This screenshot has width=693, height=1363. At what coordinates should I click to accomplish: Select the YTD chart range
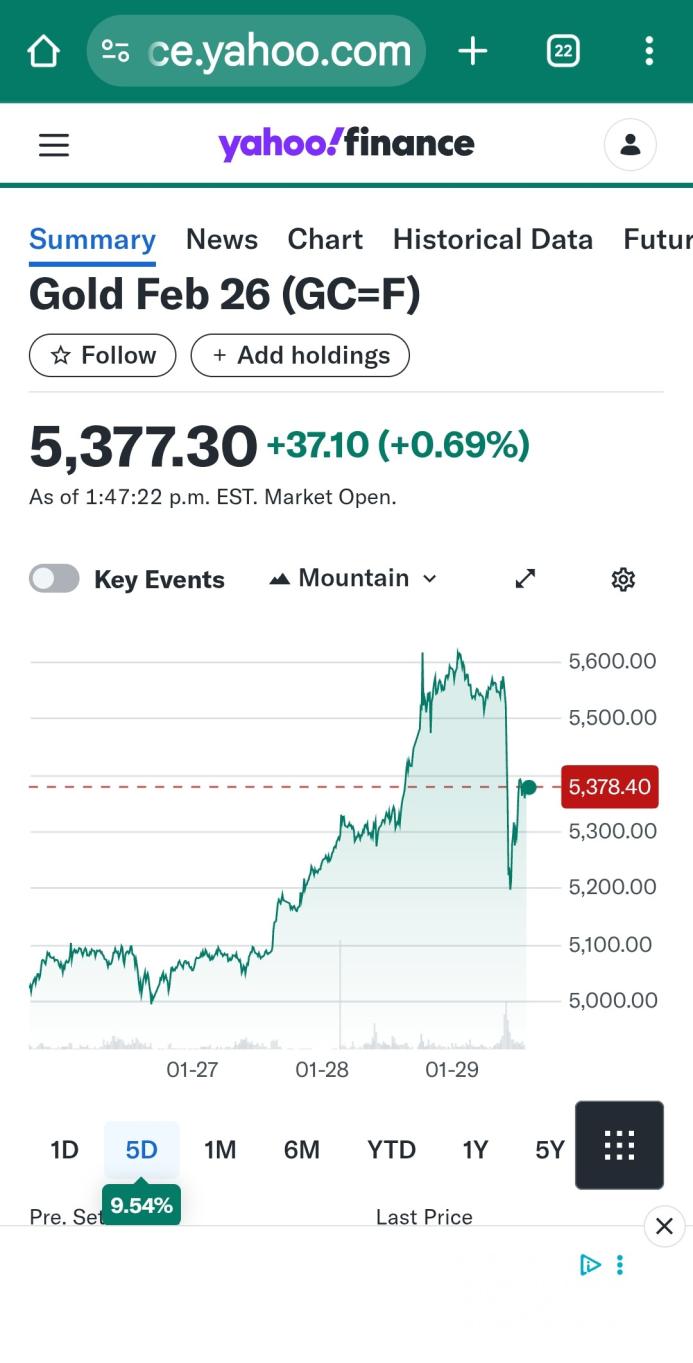[391, 1150]
